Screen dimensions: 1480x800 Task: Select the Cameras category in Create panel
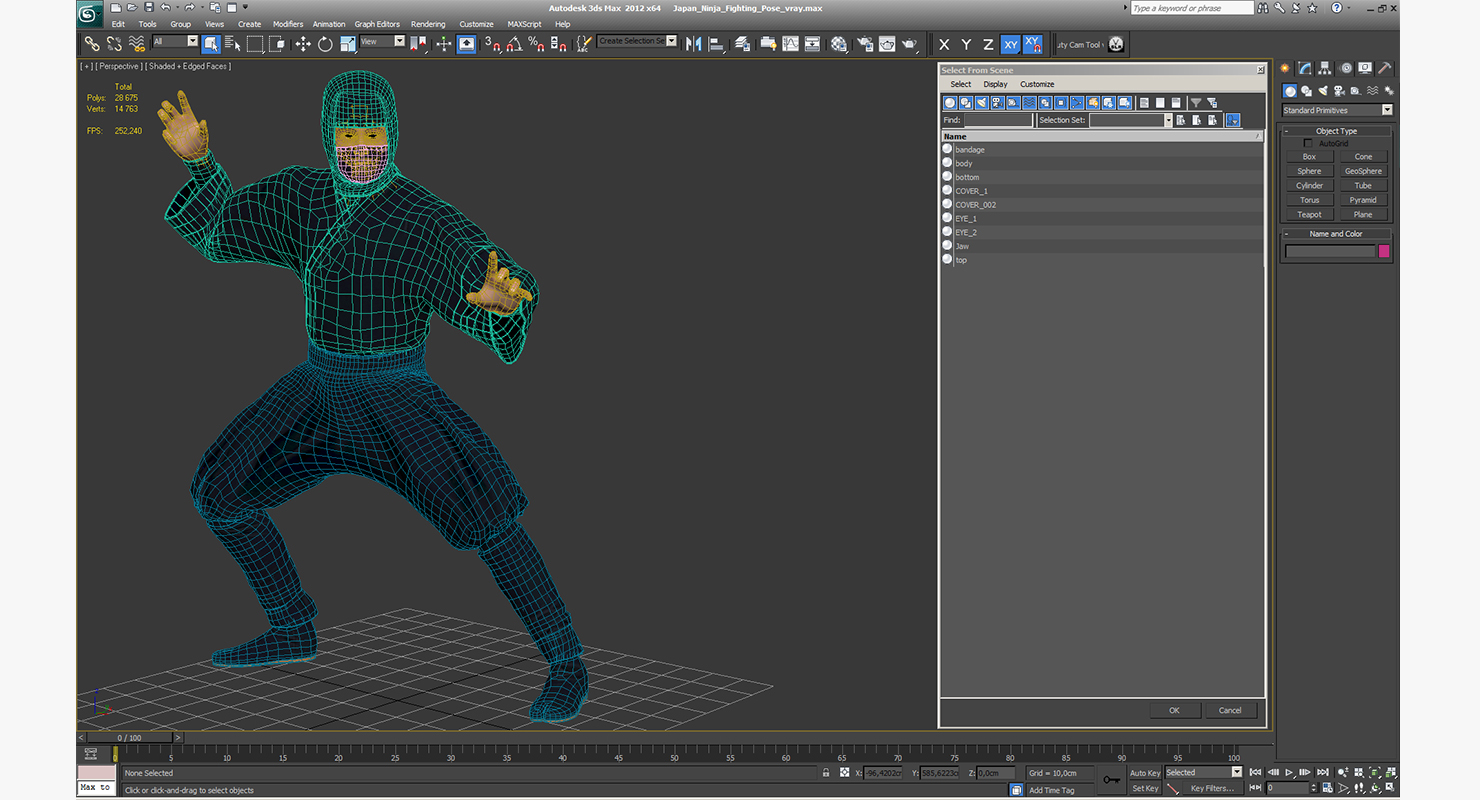coord(1339,91)
